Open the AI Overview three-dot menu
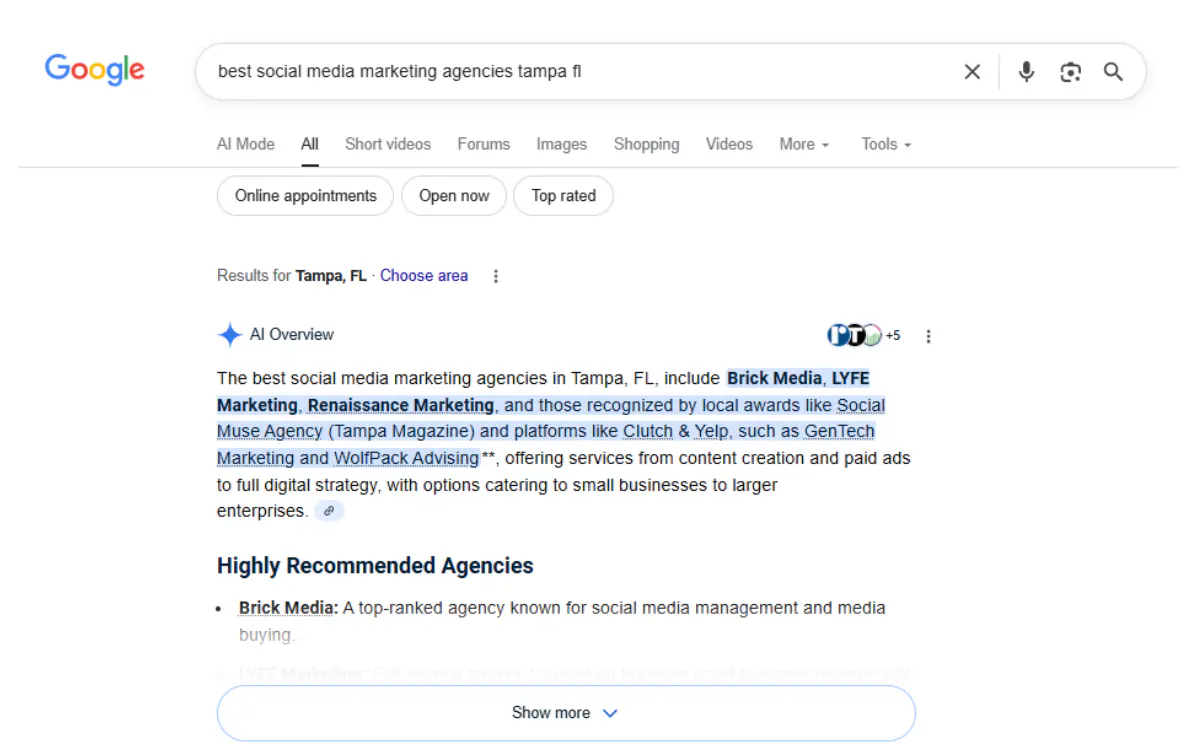1182x744 pixels. point(929,336)
